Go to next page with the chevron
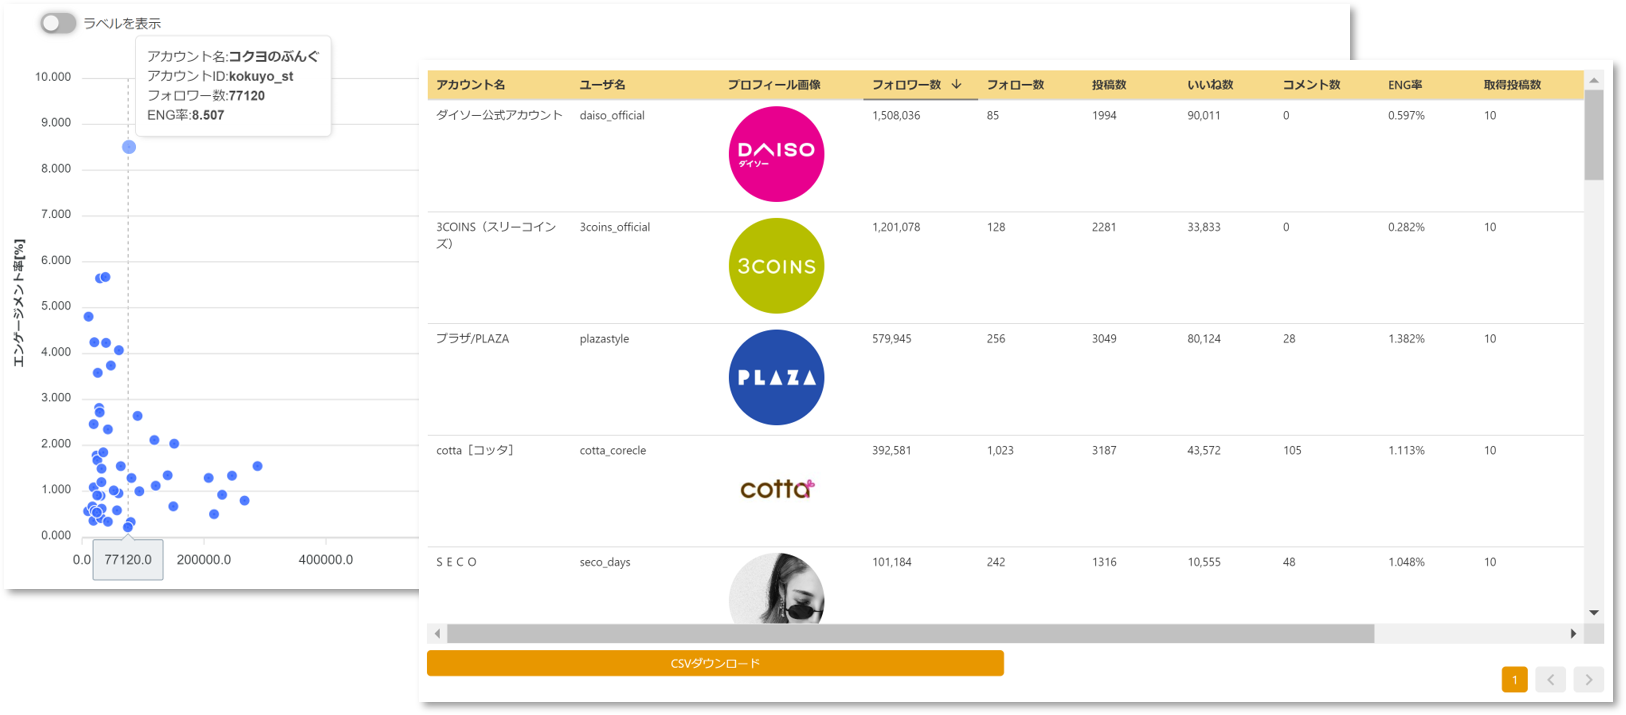The image size is (1626, 715). tap(1588, 680)
